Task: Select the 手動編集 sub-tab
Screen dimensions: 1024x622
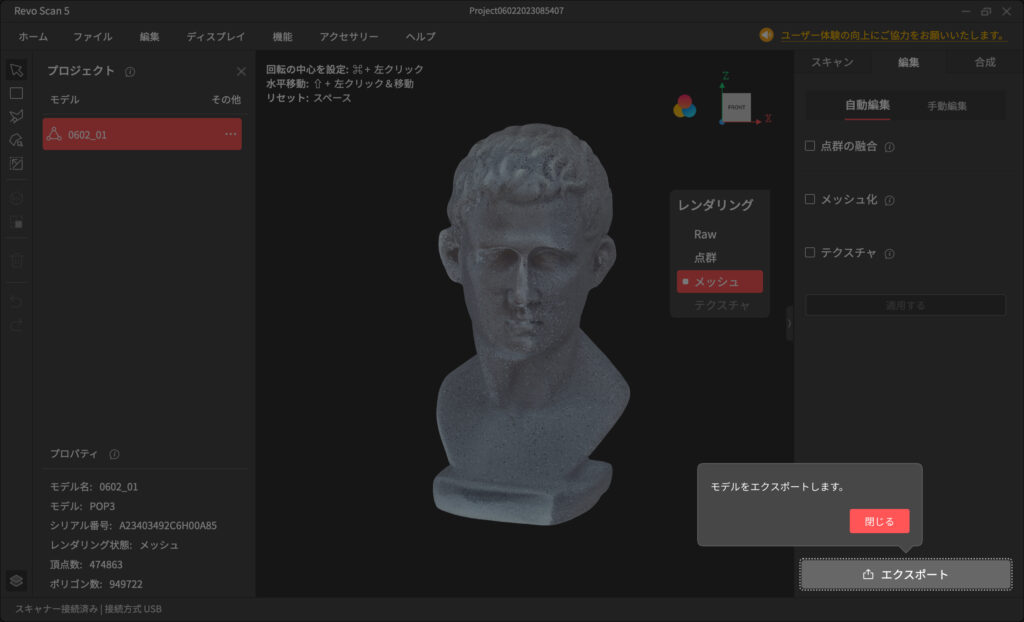Action: [x=947, y=106]
